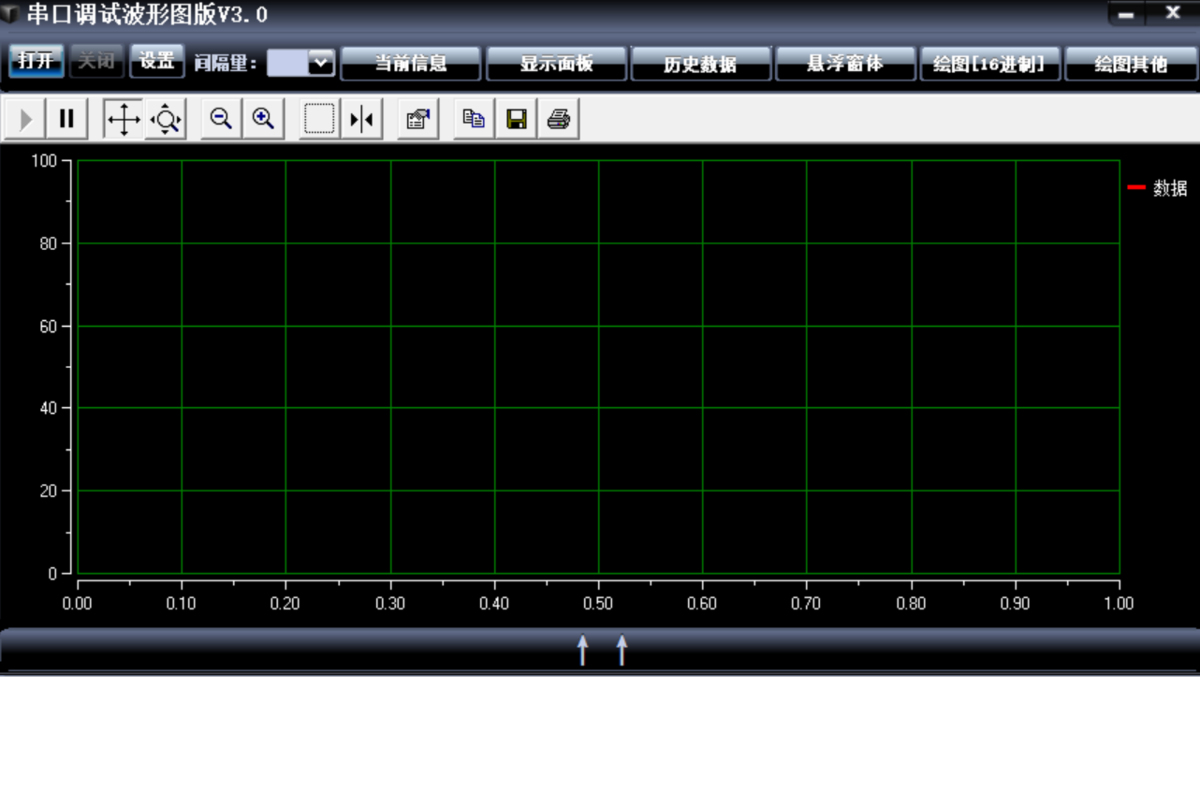Image resolution: width=1200 pixels, height=806 pixels.
Task: Toggle the red 数据 legend entry
Action: coord(1158,188)
